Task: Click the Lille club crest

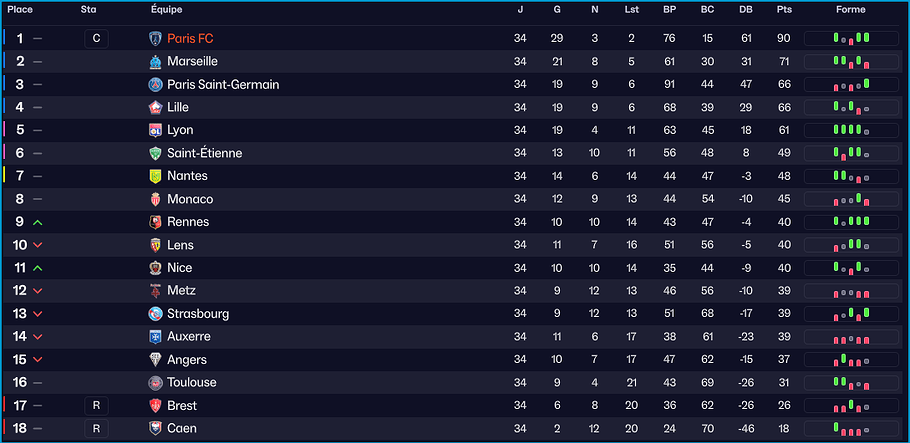Action: pyautogui.click(x=155, y=108)
